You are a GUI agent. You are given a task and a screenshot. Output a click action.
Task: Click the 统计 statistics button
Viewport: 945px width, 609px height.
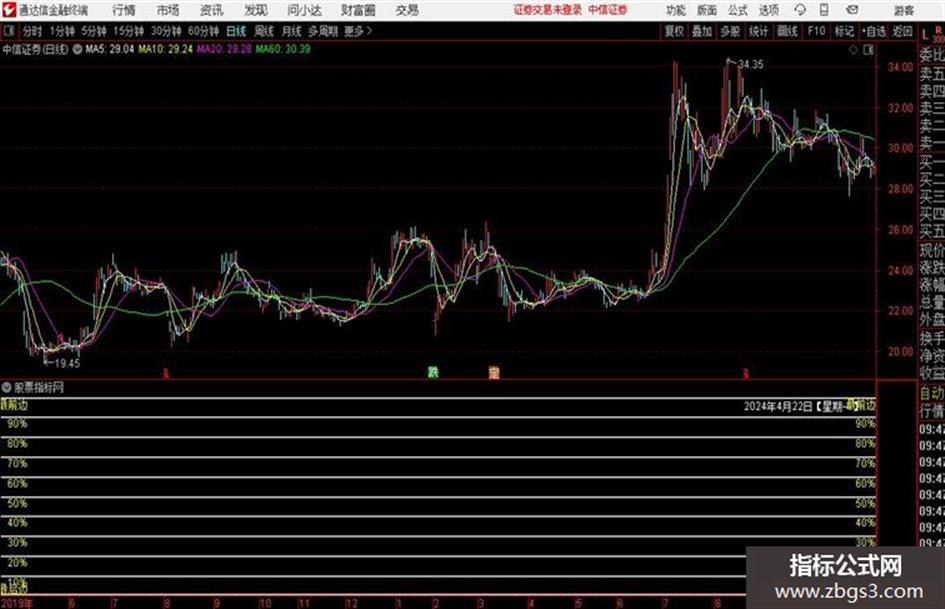coord(758,31)
